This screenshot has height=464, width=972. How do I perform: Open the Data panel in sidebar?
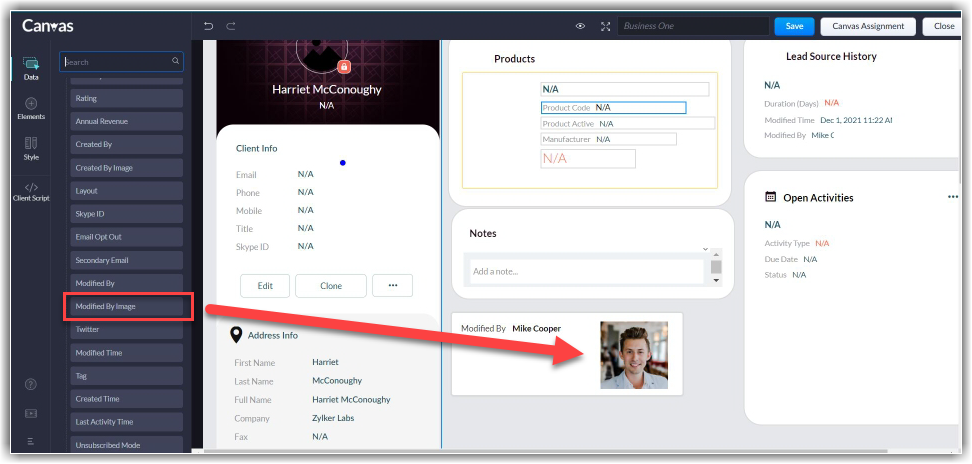[x=31, y=68]
